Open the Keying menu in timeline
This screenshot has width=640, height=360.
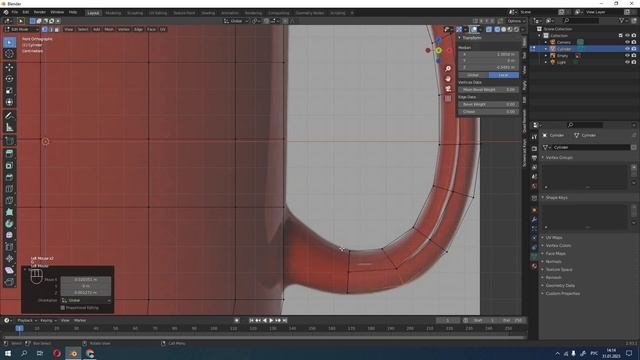(48, 320)
